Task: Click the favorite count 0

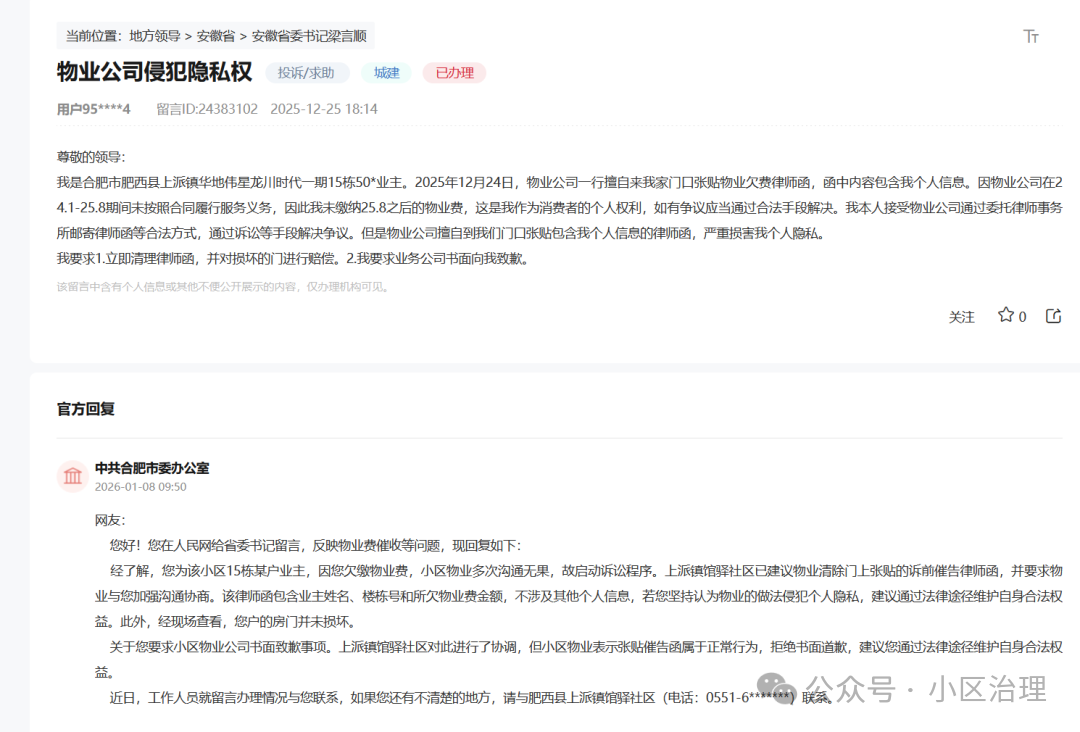Action: pyautogui.click(x=1022, y=317)
